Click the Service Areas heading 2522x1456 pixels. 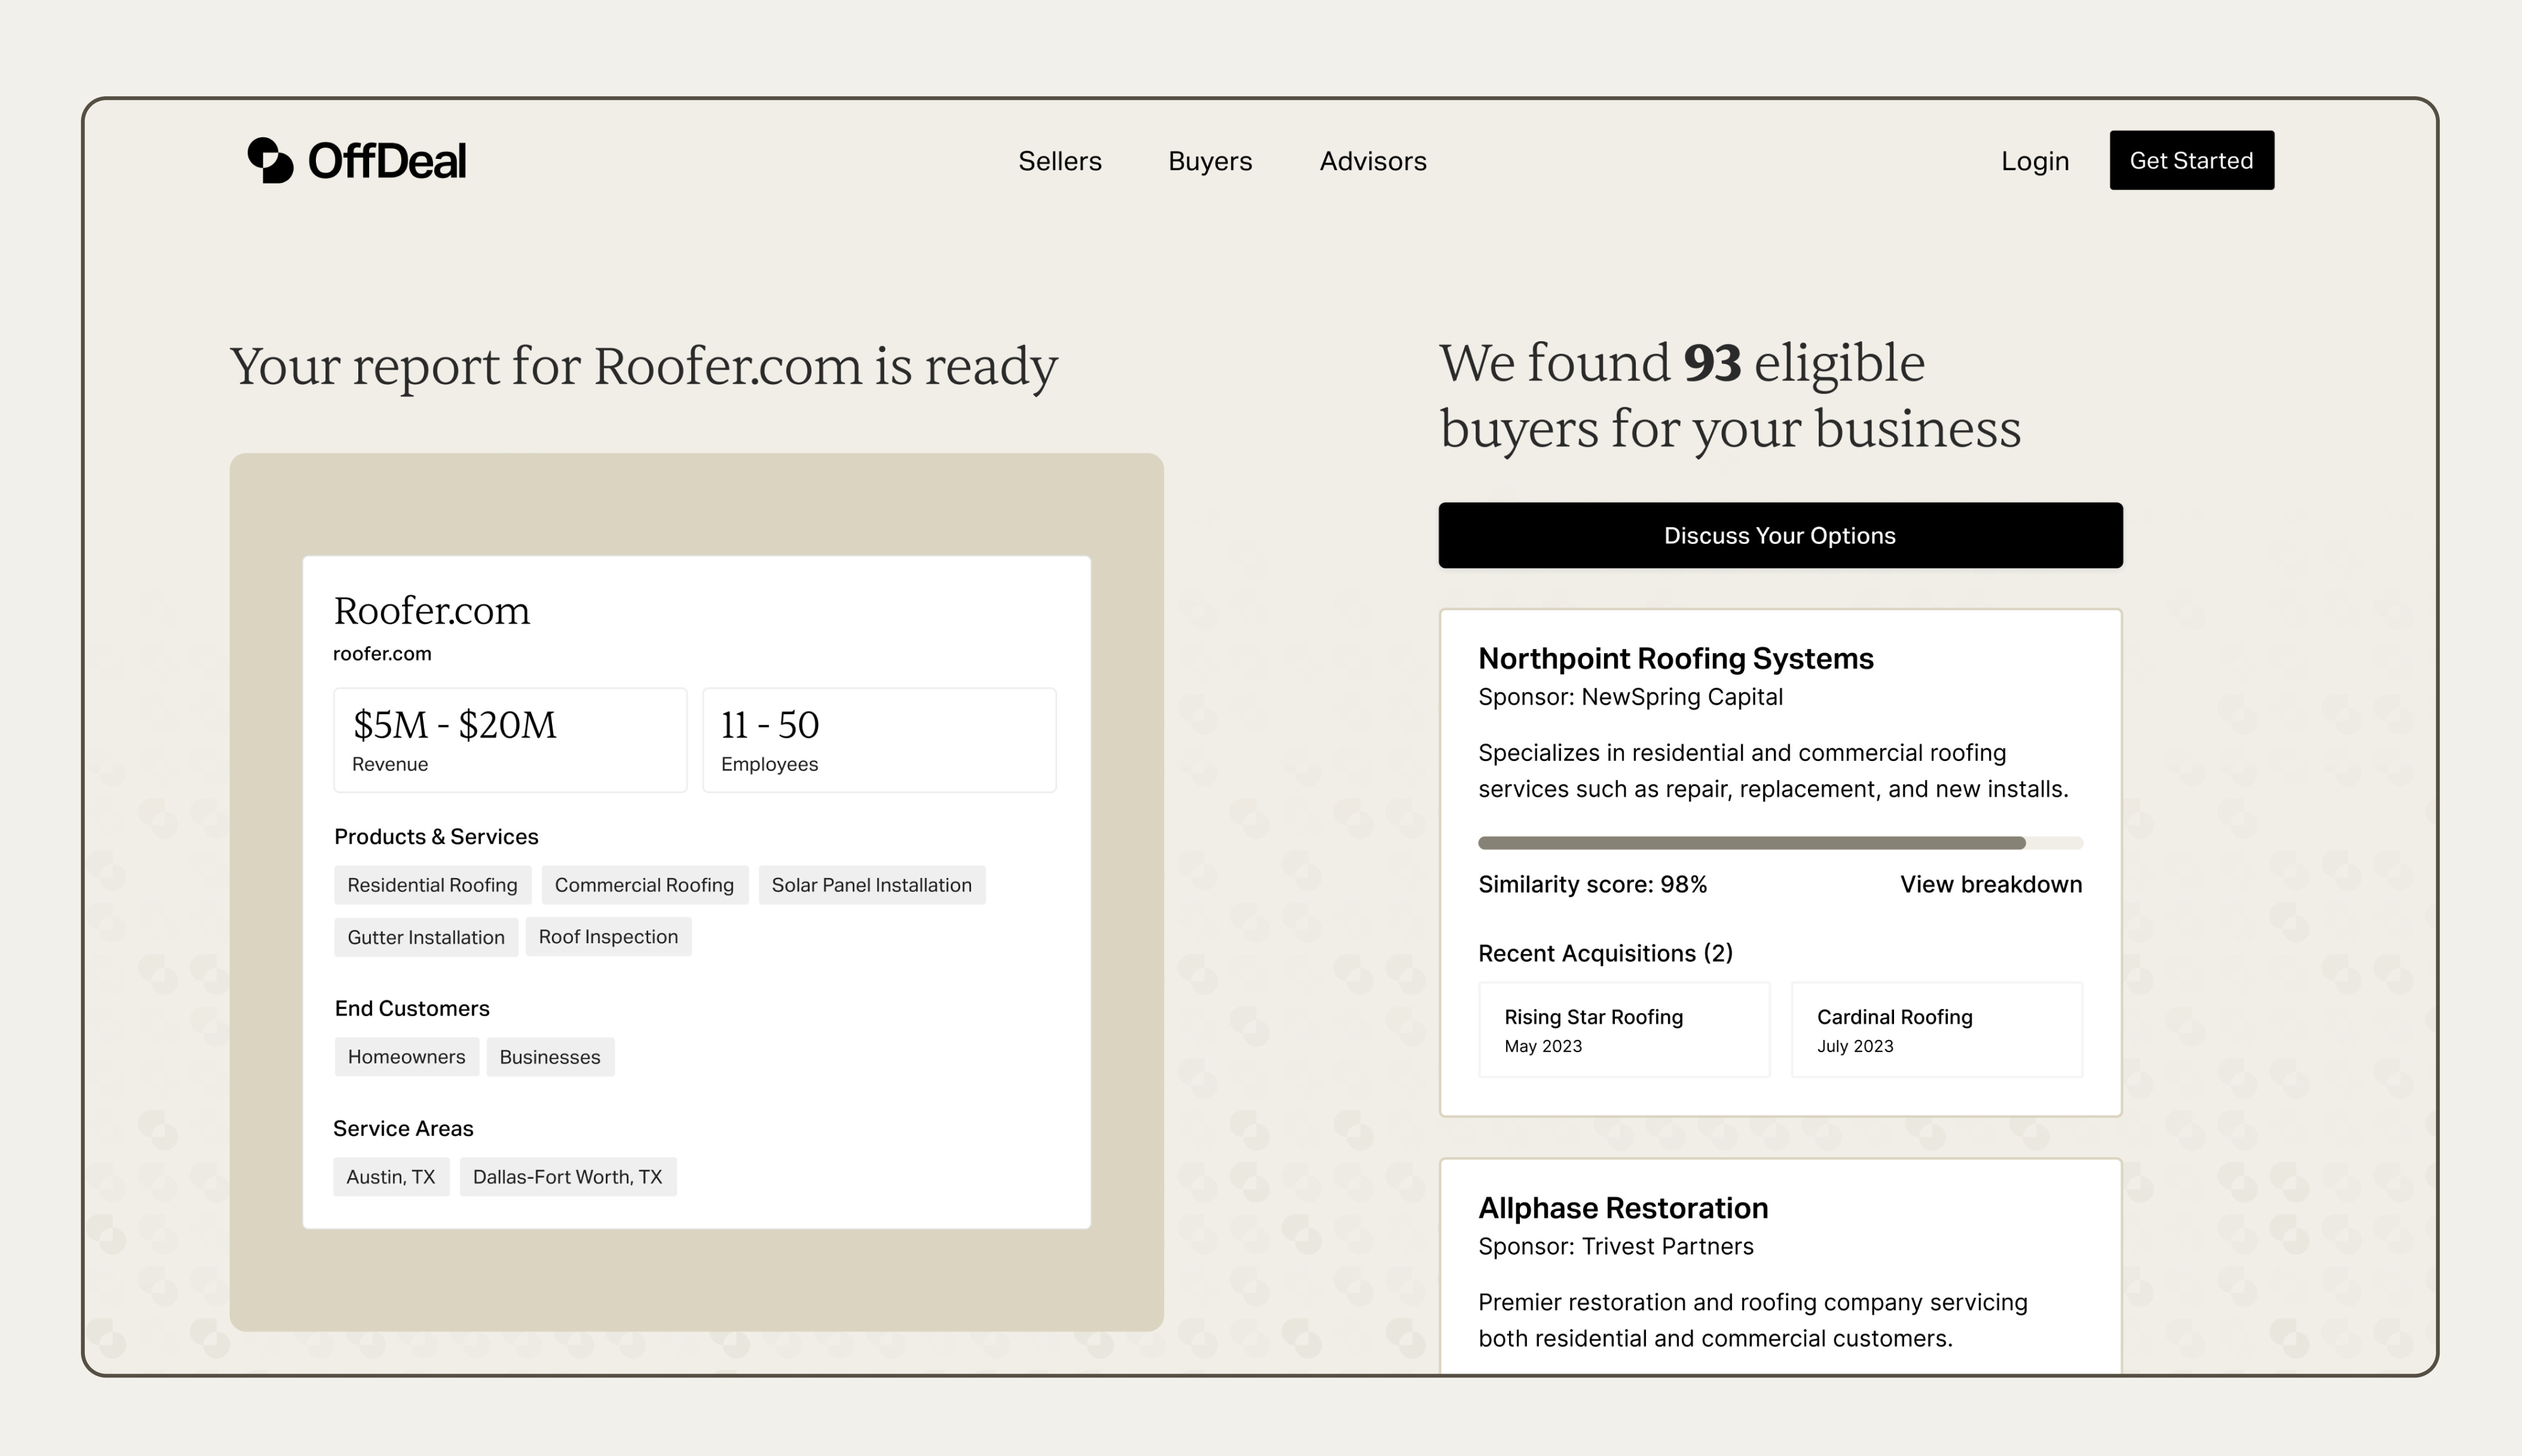point(403,1128)
